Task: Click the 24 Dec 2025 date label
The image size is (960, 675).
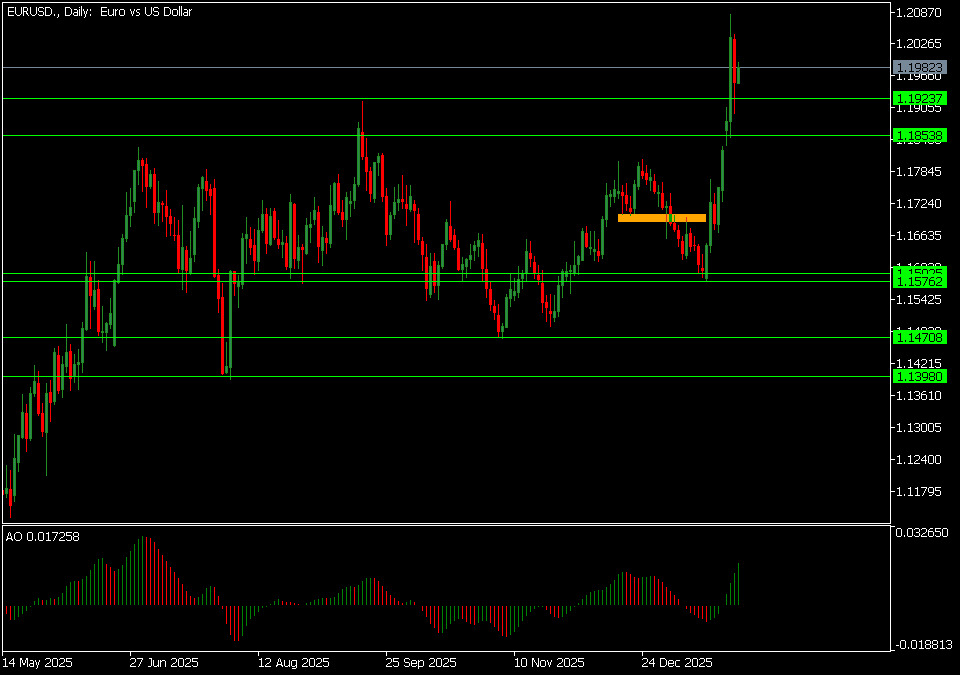Action: [677, 662]
